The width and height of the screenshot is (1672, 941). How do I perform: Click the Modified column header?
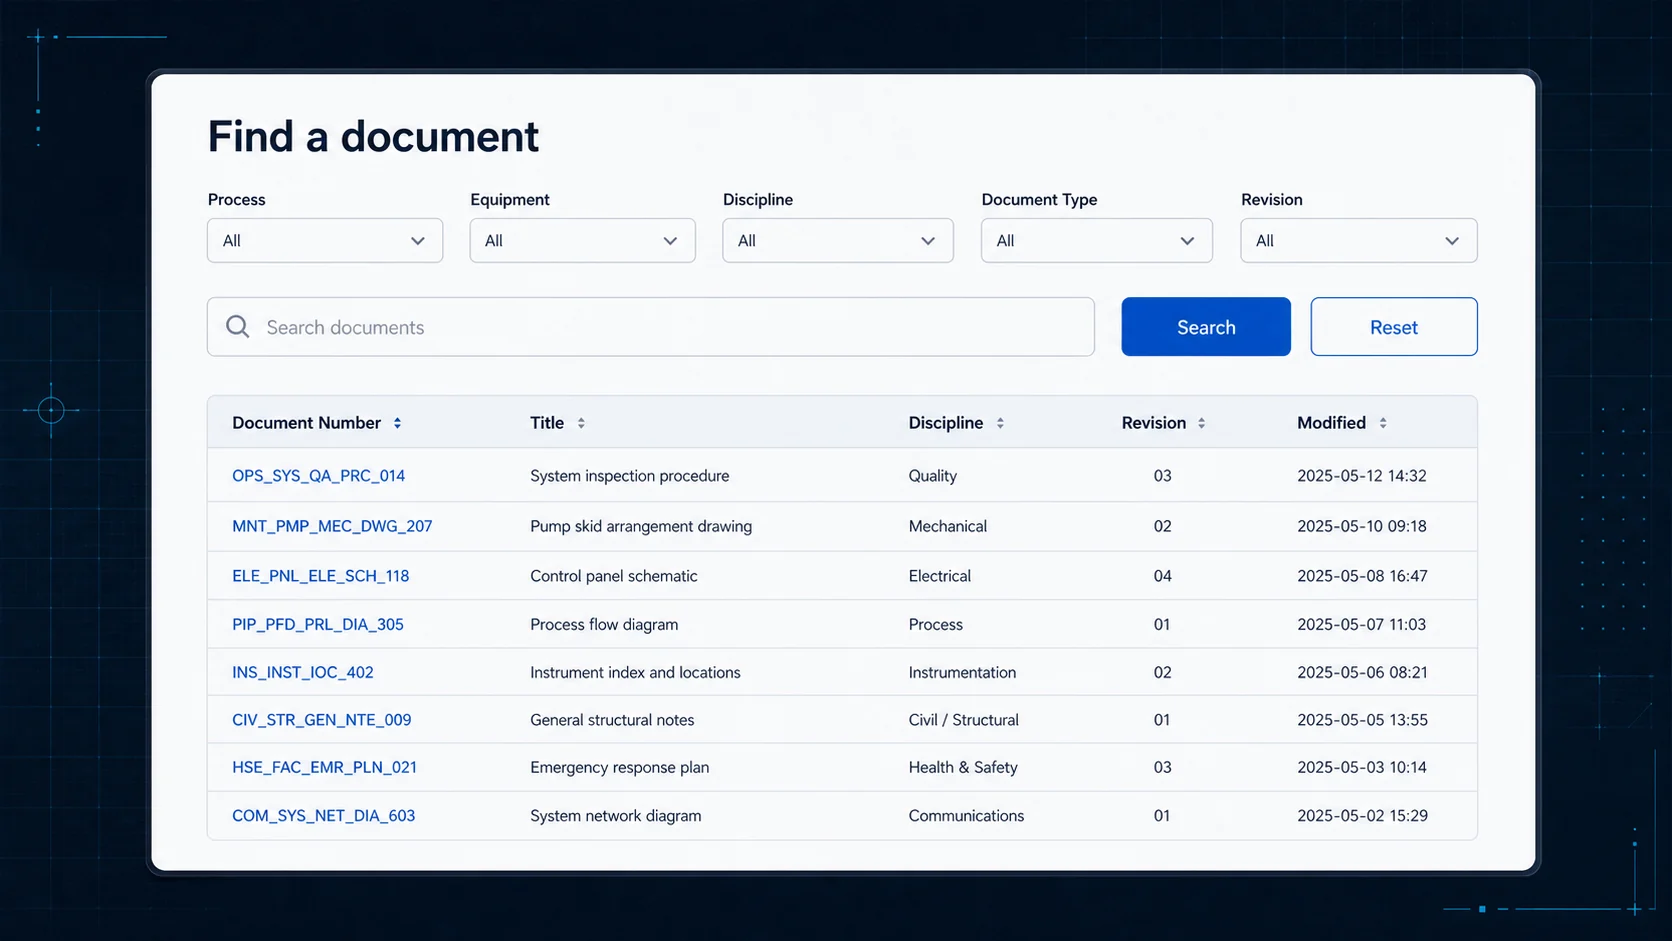pyautogui.click(x=1331, y=423)
